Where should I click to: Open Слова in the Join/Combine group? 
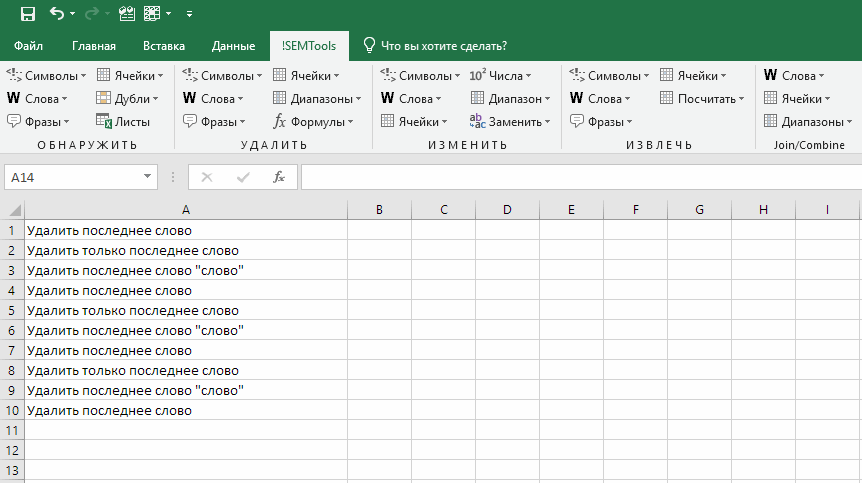[794, 76]
